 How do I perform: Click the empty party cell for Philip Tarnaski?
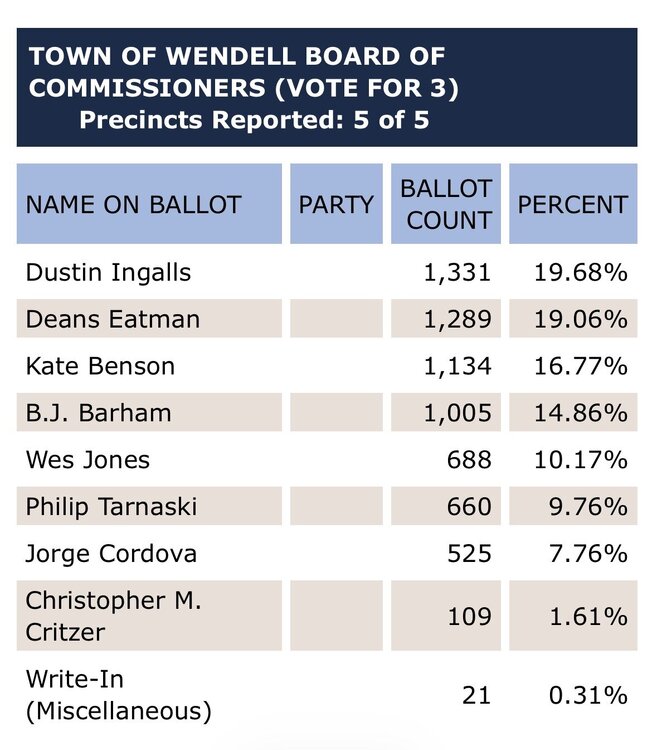tap(336, 507)
